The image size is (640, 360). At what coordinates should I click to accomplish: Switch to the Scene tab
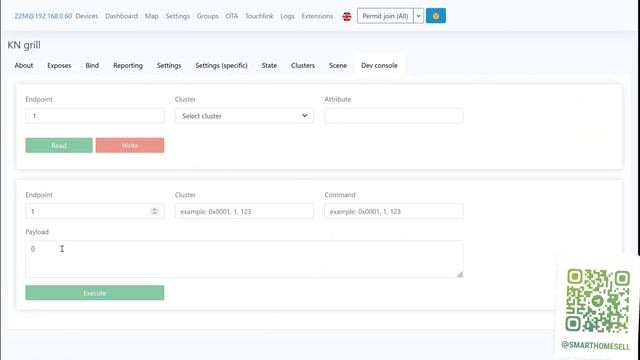[338, 65]
